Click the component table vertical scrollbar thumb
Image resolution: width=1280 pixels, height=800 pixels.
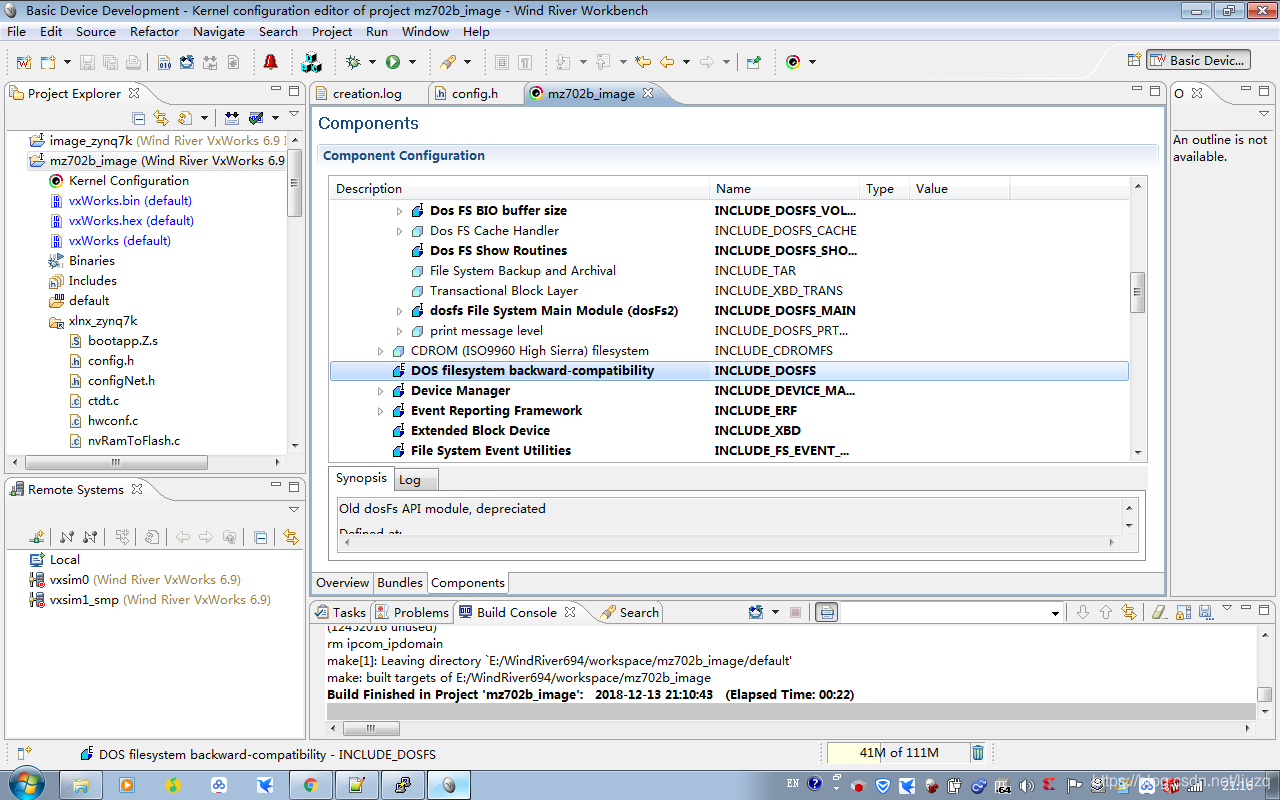click(1136, 293)
